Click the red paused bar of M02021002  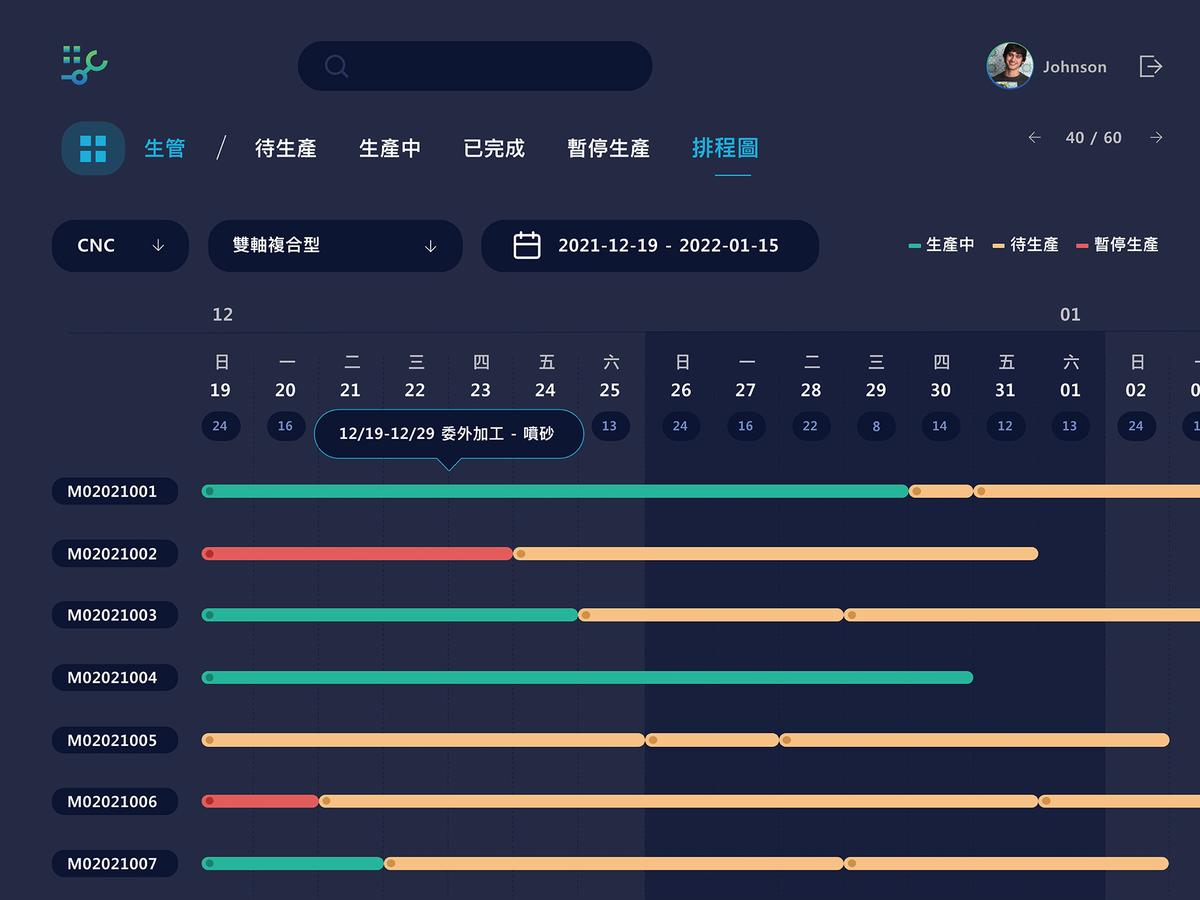357,554
